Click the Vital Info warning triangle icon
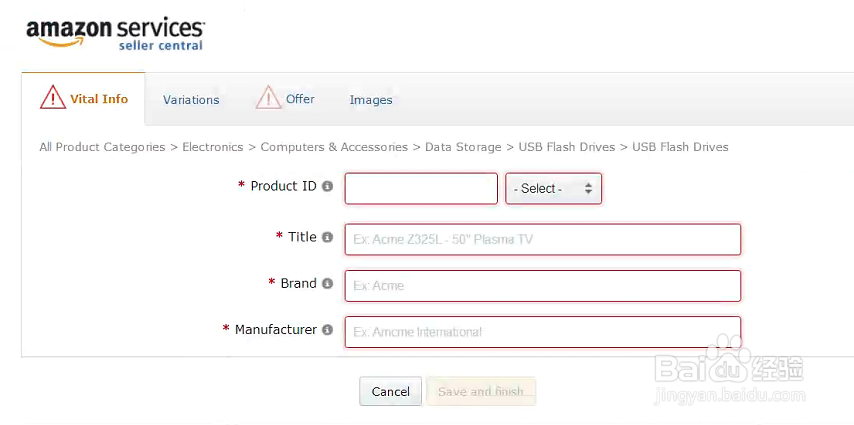This screenshot has width=854, height=425. tap(52, 98)
